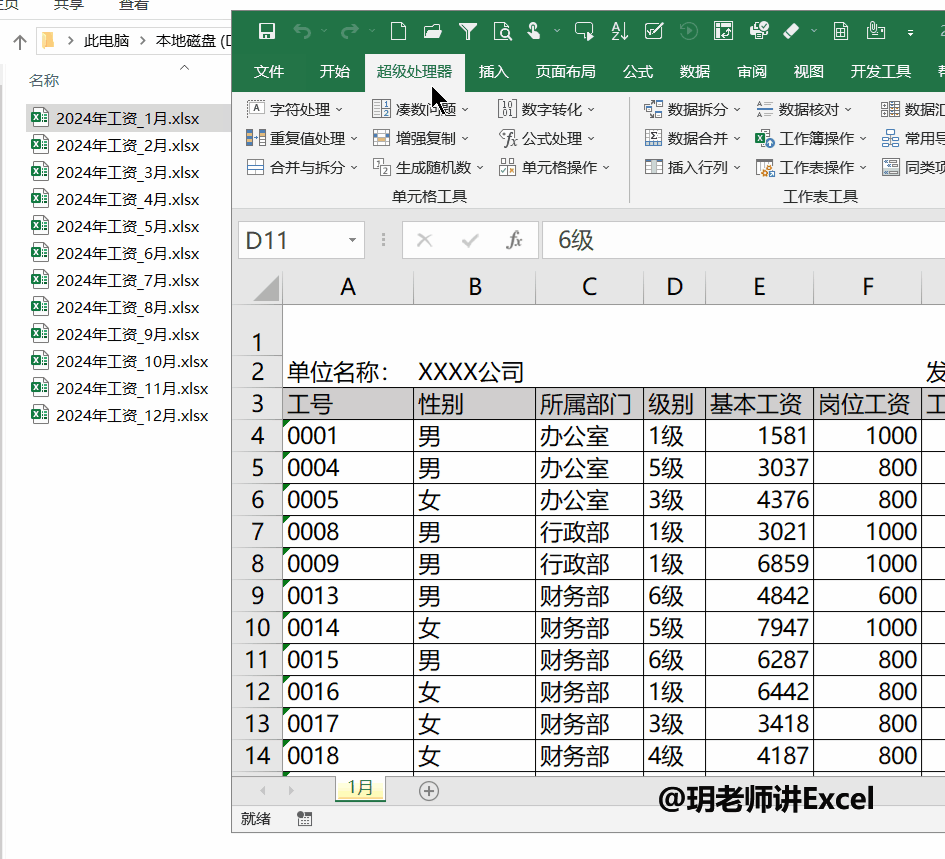Click the Explorer up-directory arrow

click(19, 42)
